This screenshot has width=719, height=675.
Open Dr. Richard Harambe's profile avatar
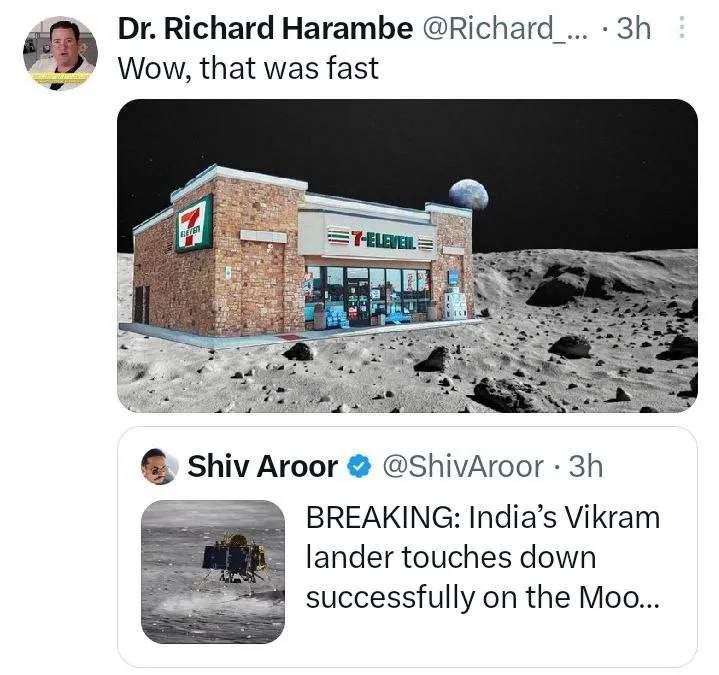pos(60,54)
